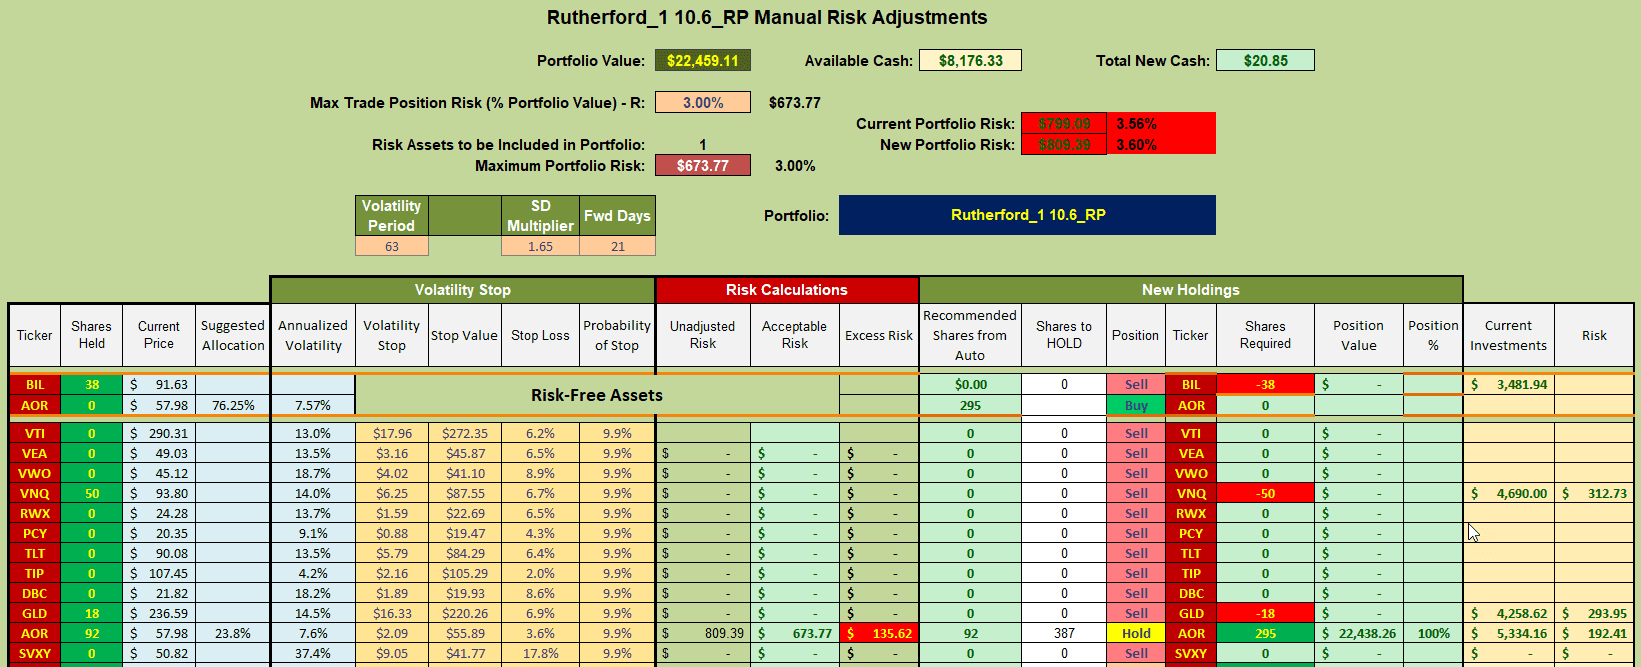Click AOR excess risk 135.62 cell
This screenshot has width=1641, height=667.
pyautogui.click(x=879, y=634)
